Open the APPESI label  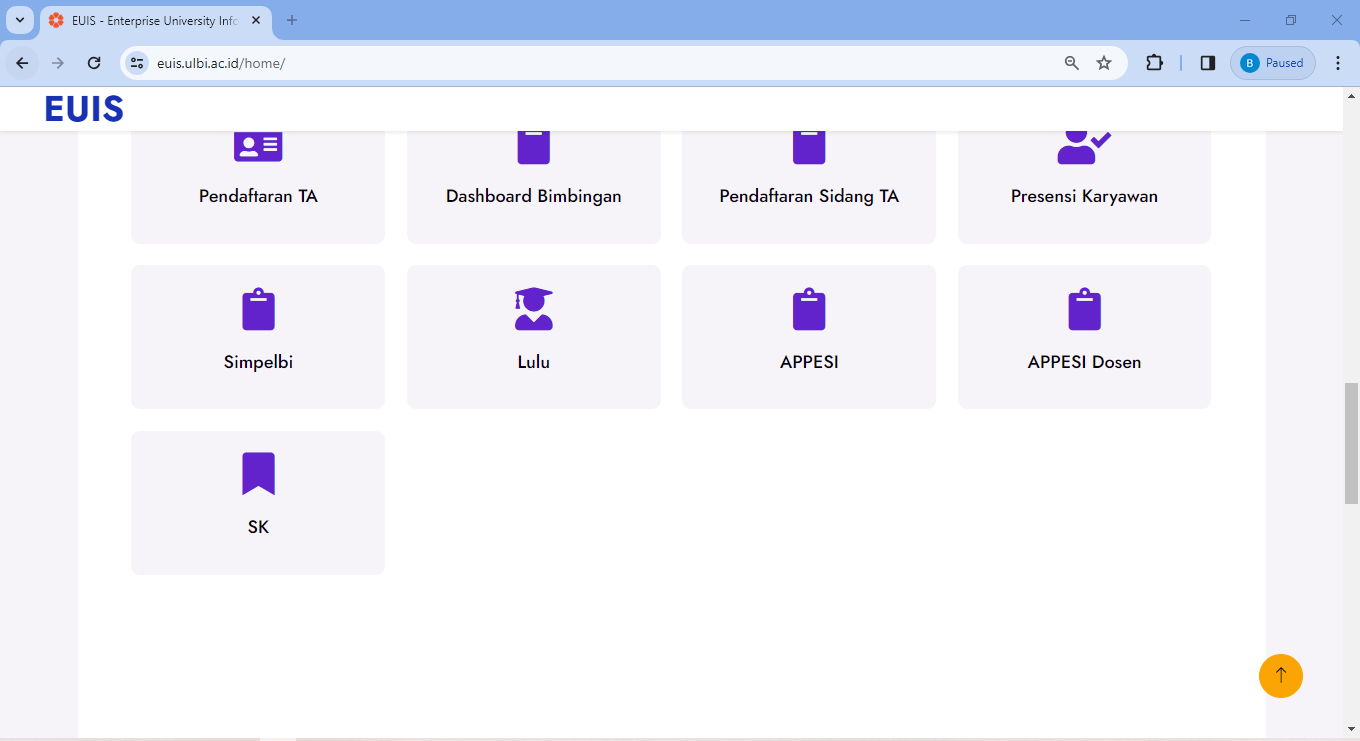pos(809,362)
